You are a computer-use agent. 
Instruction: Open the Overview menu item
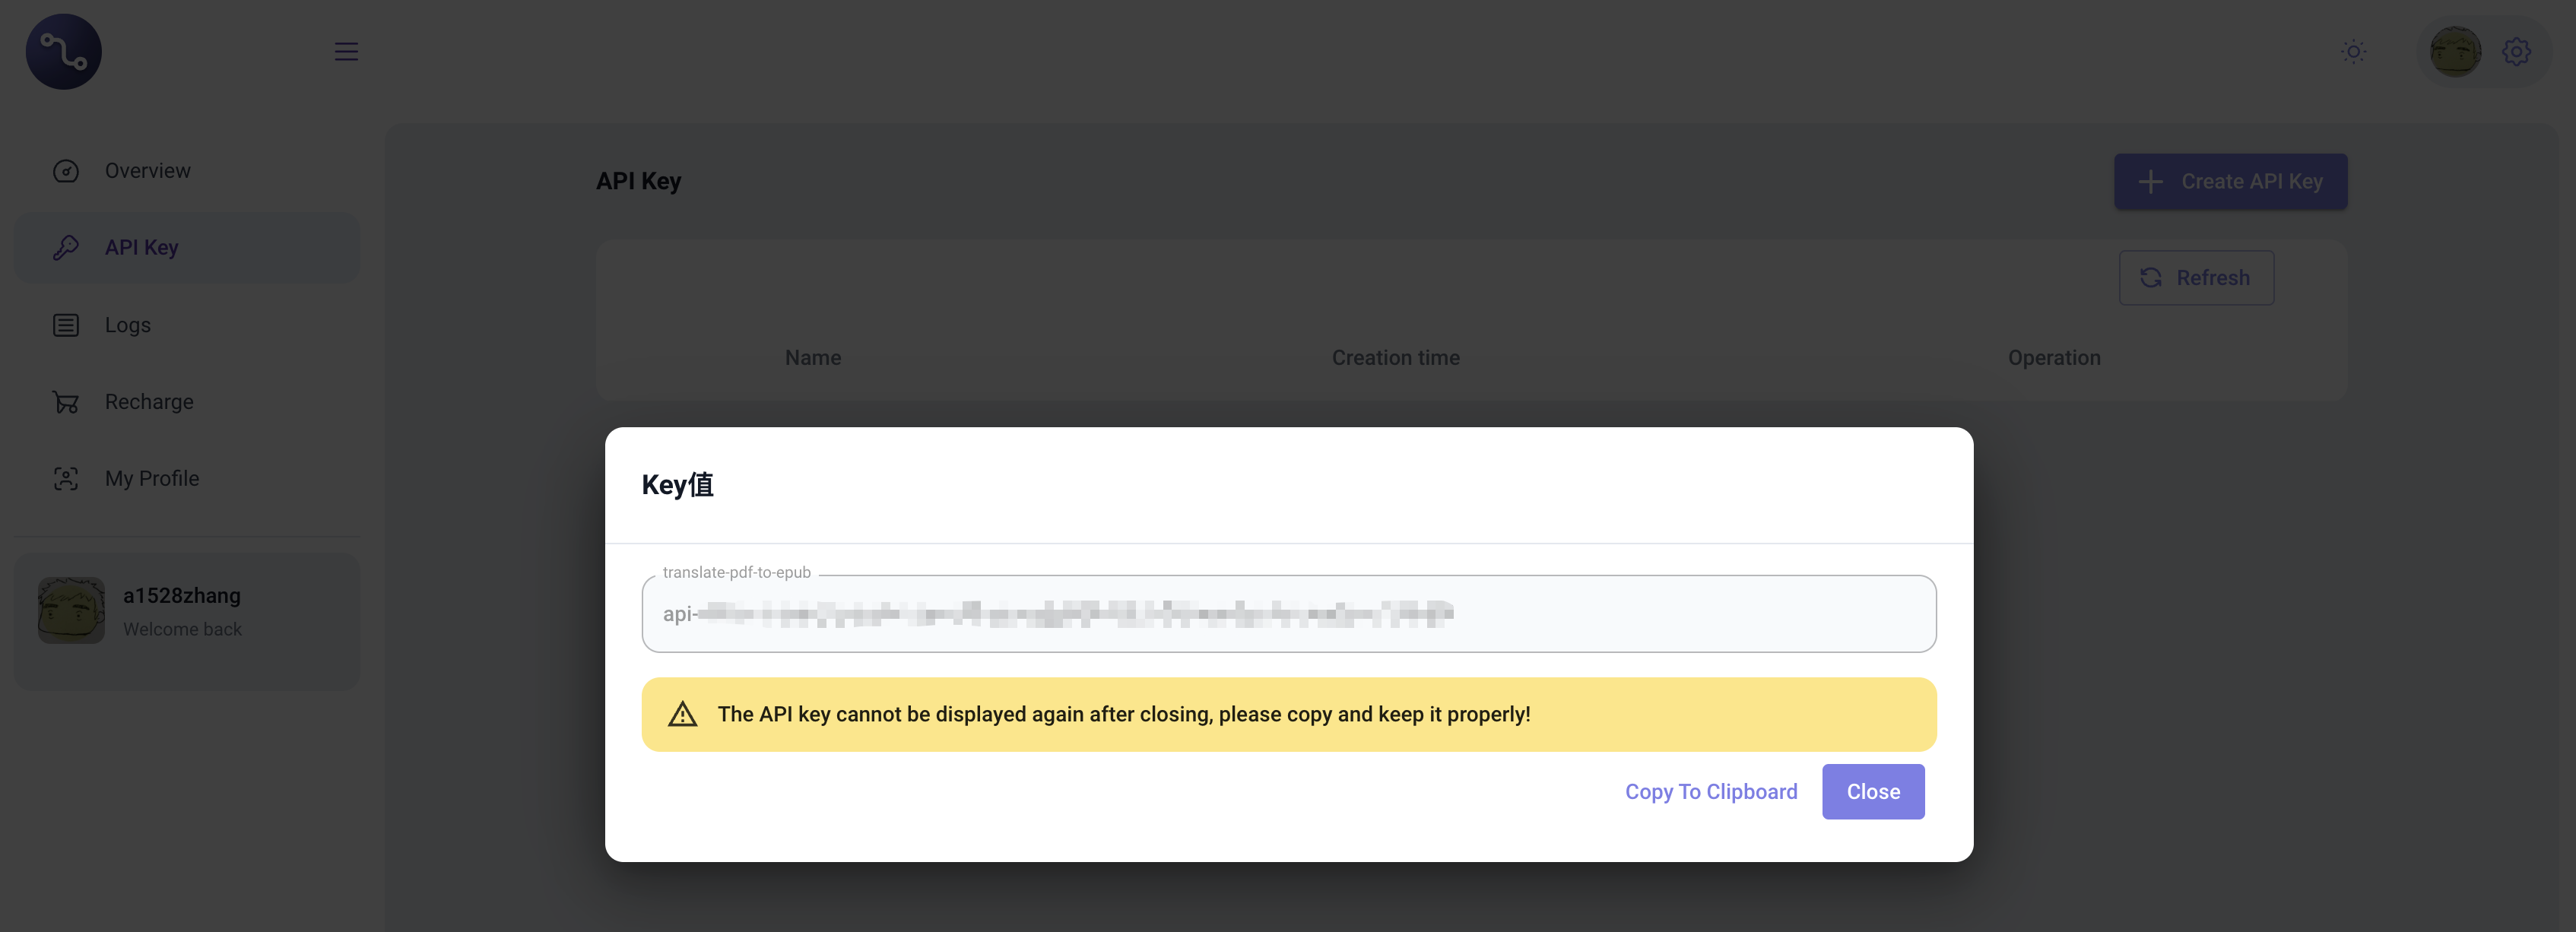pyautogui.click(x=148, y=171)
